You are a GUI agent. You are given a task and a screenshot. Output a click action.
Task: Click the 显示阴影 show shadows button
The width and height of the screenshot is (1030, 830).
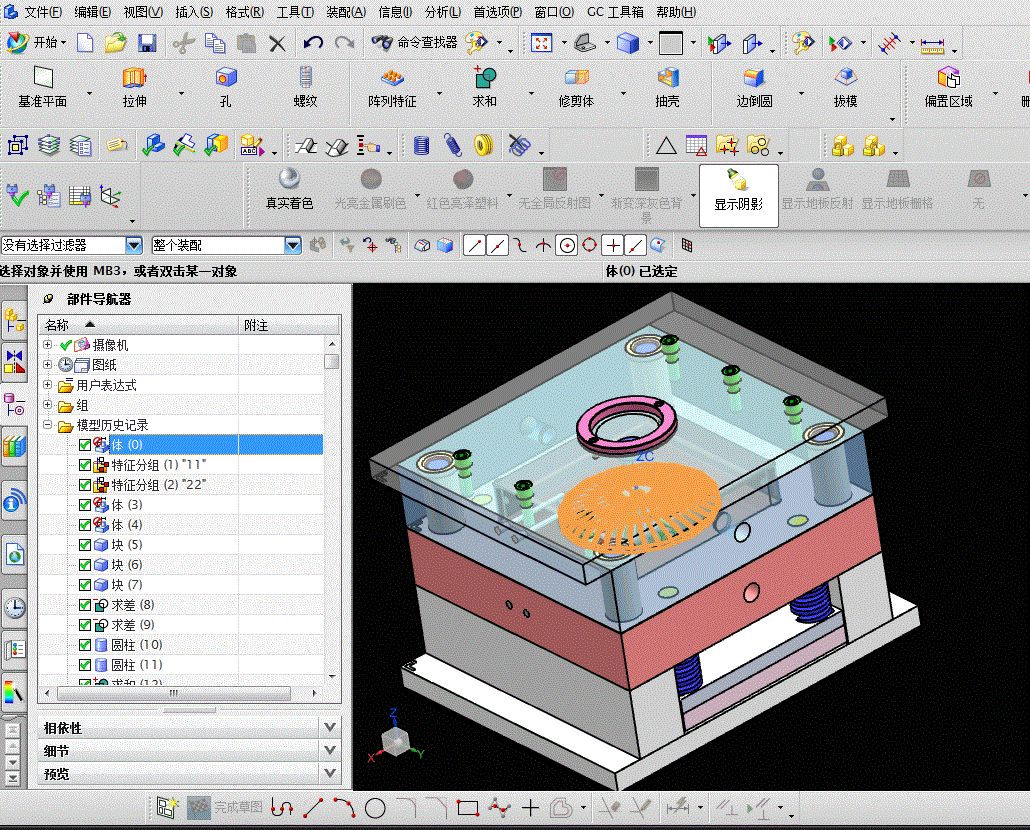[739, 196]
